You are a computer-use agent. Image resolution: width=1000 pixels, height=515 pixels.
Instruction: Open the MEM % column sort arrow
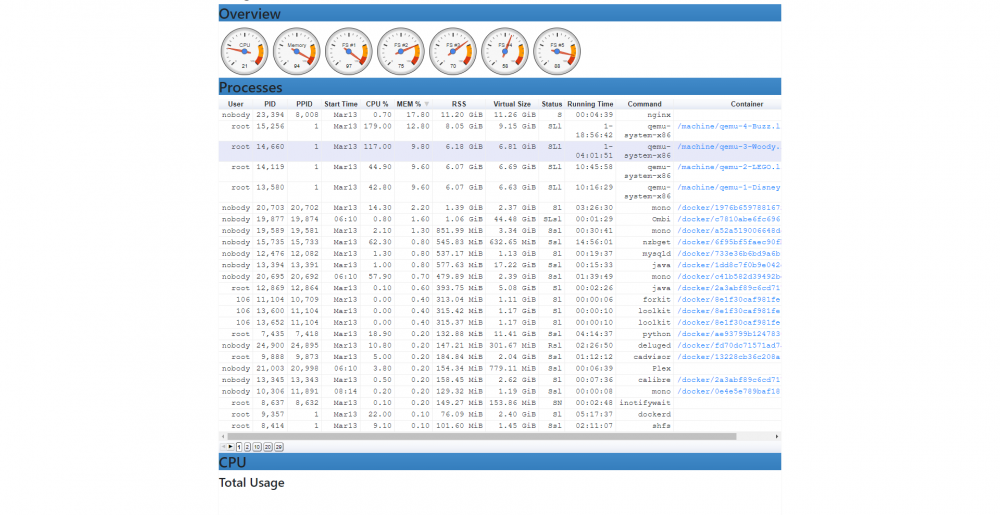pos(427,104)
